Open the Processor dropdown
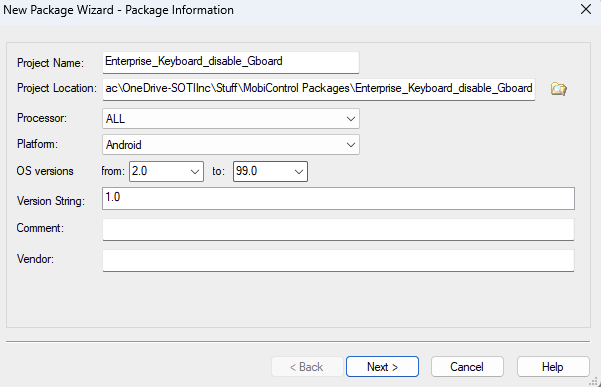The image size is (601, 387). click(231, 119)
